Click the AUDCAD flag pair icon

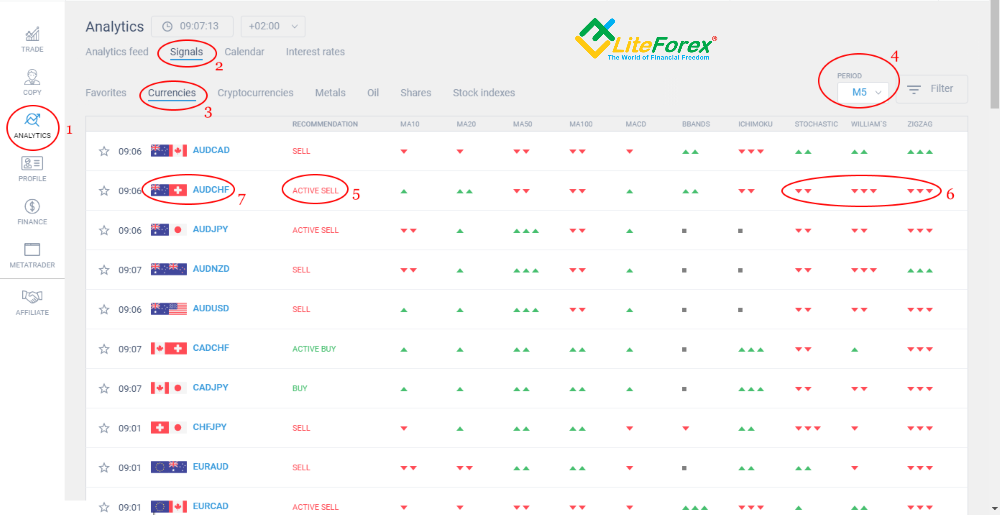point(169,150)
